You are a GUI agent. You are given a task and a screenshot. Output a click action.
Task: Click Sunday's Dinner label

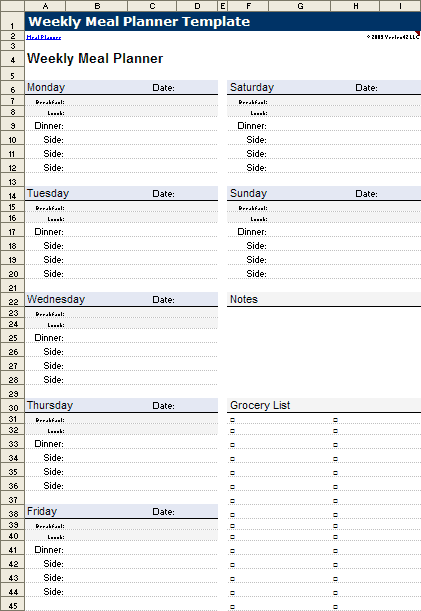[x=252, y=232]
